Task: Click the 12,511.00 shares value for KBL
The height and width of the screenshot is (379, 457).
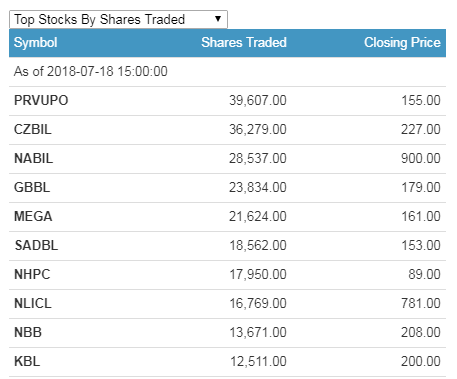Action: [x=258, y=361]
